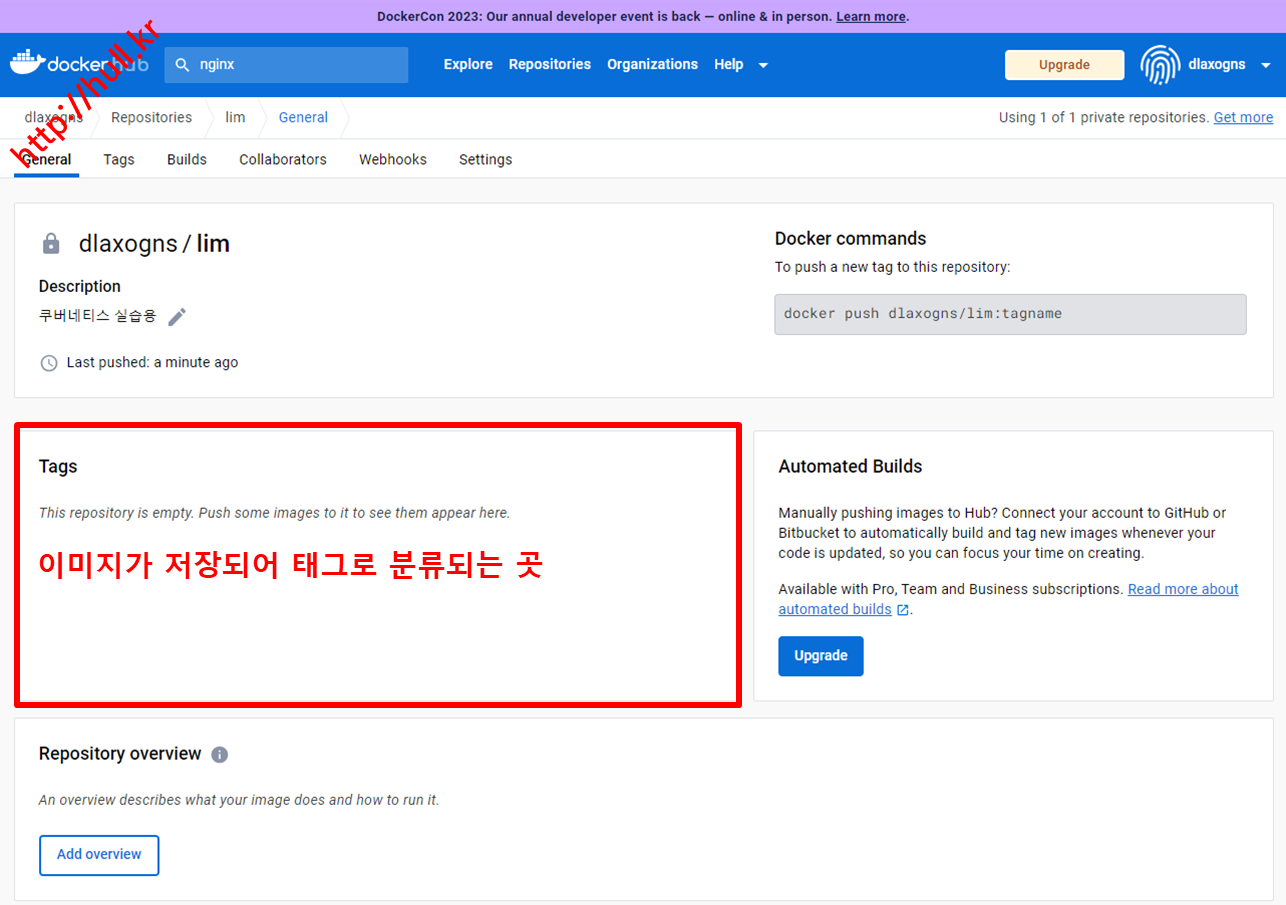1286x905 pixels.
Task: Click the Docker Hub whale logo
Action: pos(28,61)
